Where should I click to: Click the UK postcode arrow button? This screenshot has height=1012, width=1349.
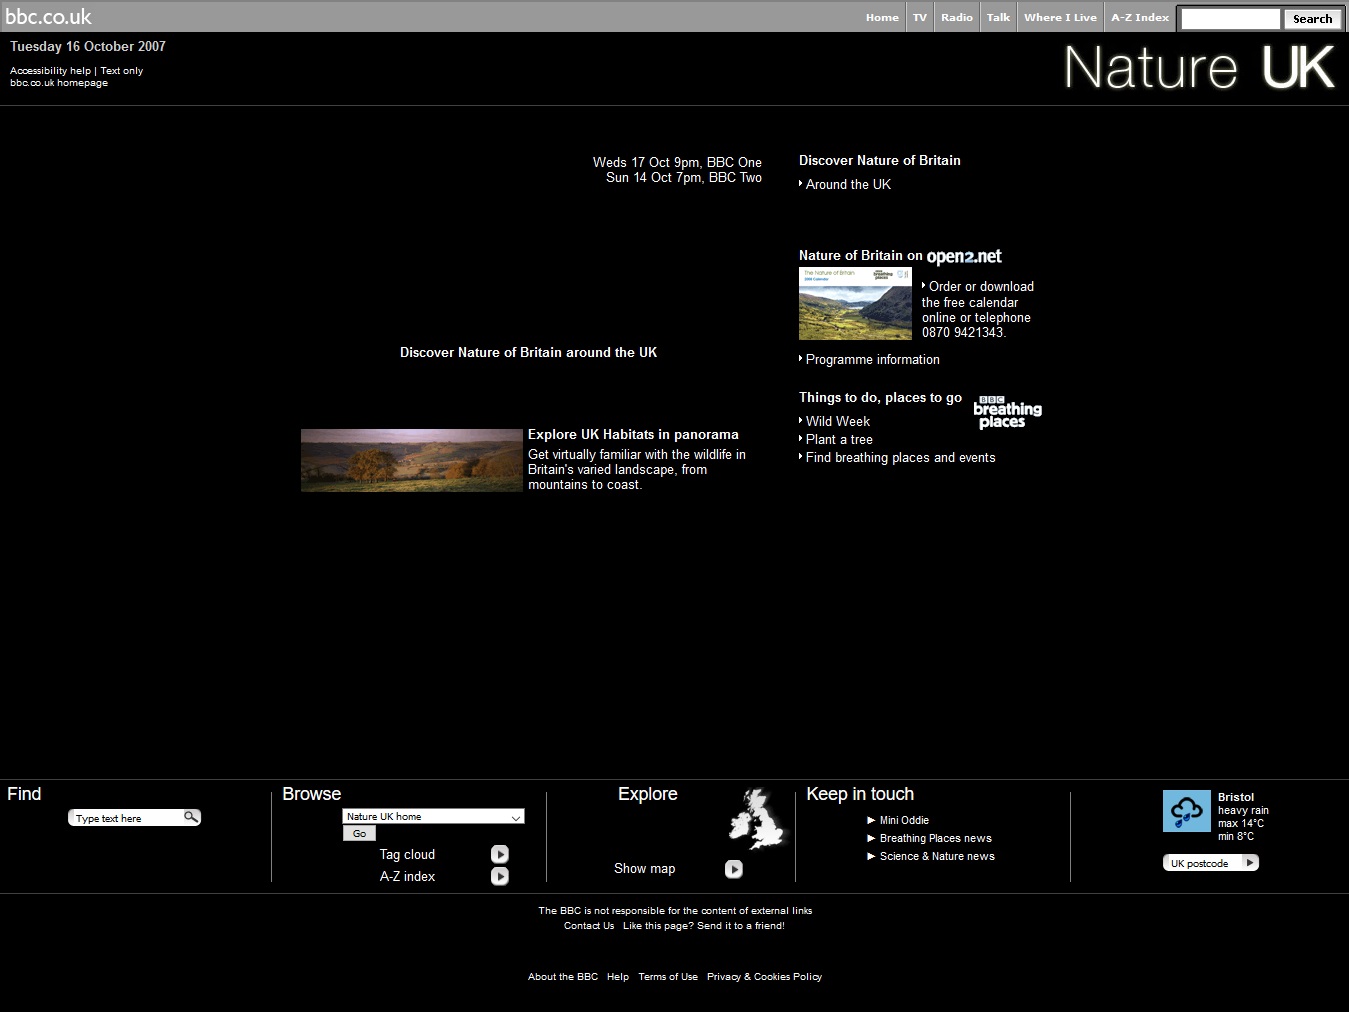(x=1250, y=862)
